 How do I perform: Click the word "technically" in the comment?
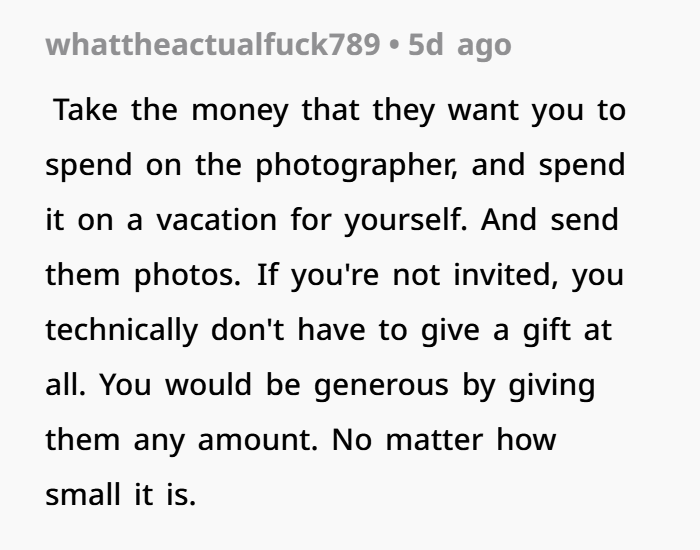point(122,330)
